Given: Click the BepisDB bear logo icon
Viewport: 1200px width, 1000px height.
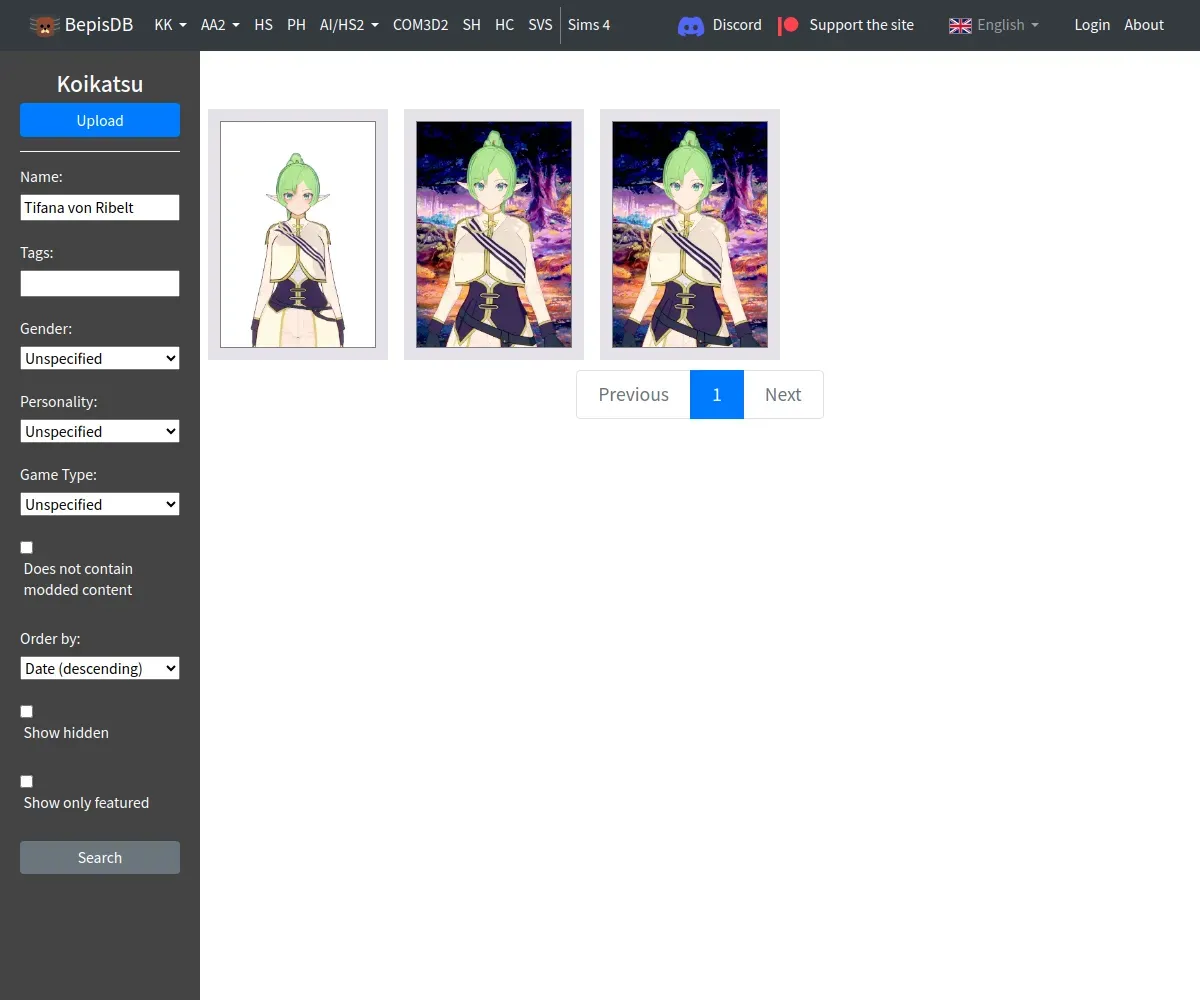Looking at the screenshot, I should point(44,25).
